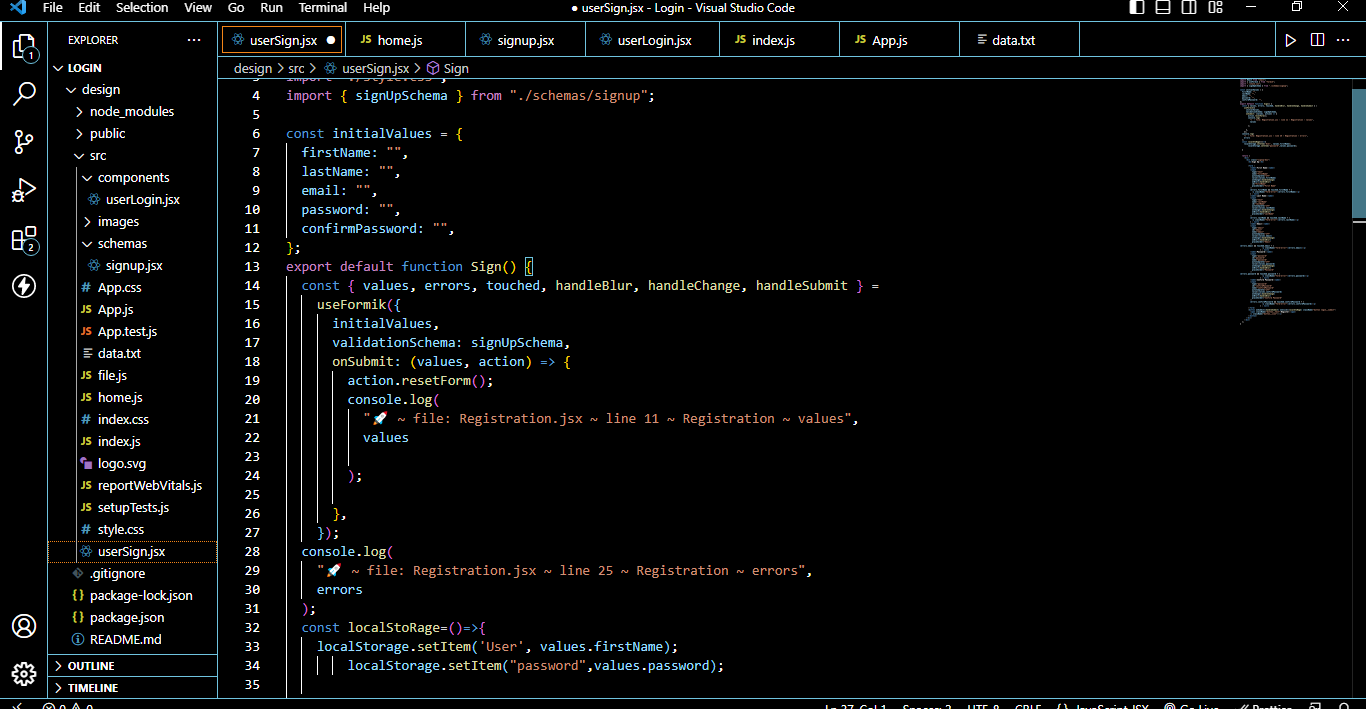Viewport: 1366px width, 709px height.
Task: Click the data.txt lines icon in Explorer
Action: [87, 353]
